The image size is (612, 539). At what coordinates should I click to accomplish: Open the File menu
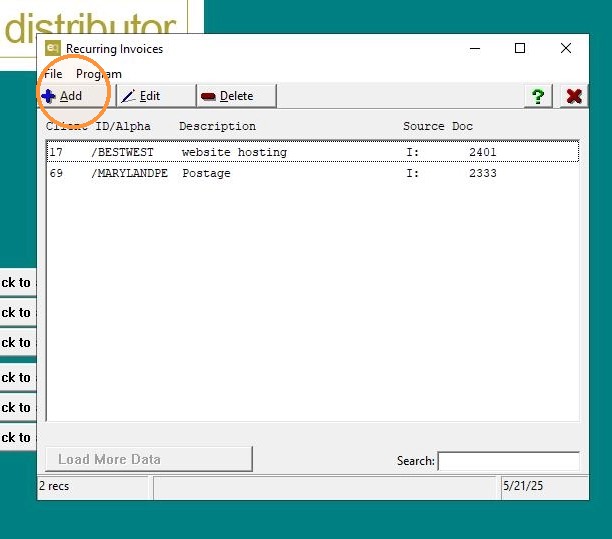(53, 74)
